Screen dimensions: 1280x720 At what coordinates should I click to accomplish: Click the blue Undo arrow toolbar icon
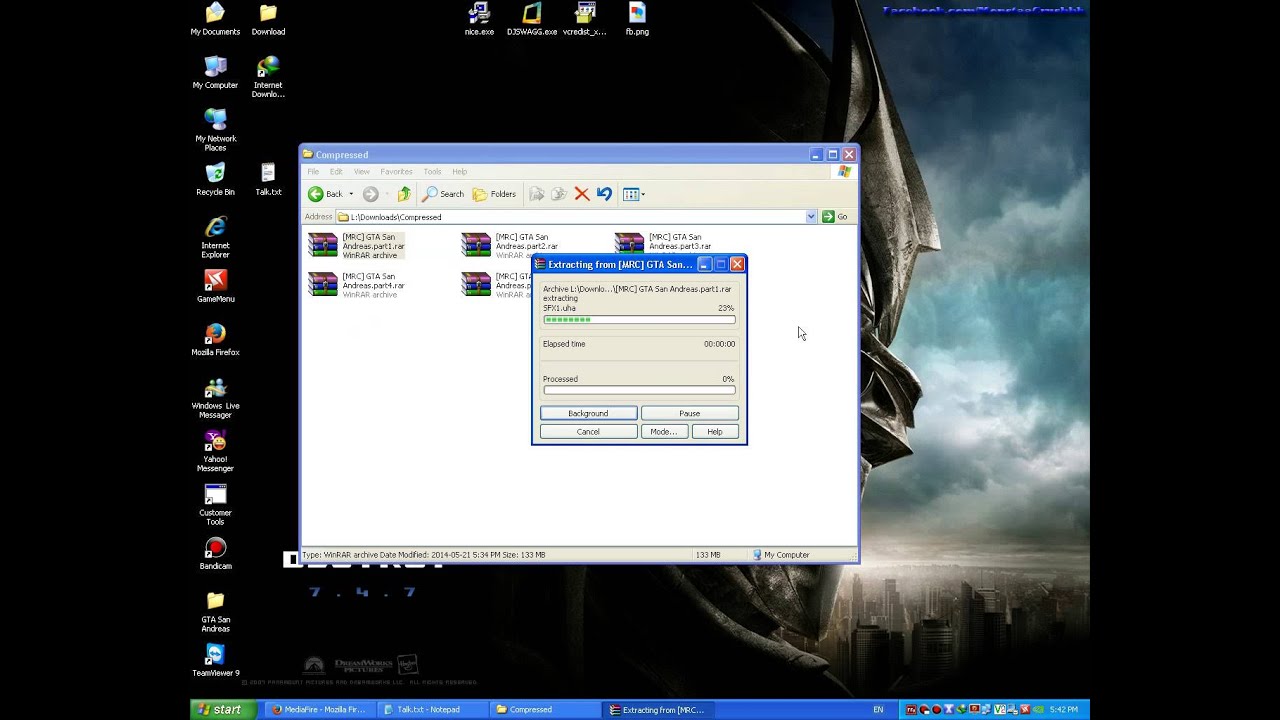pyautogui.click(x=604, y=194)
